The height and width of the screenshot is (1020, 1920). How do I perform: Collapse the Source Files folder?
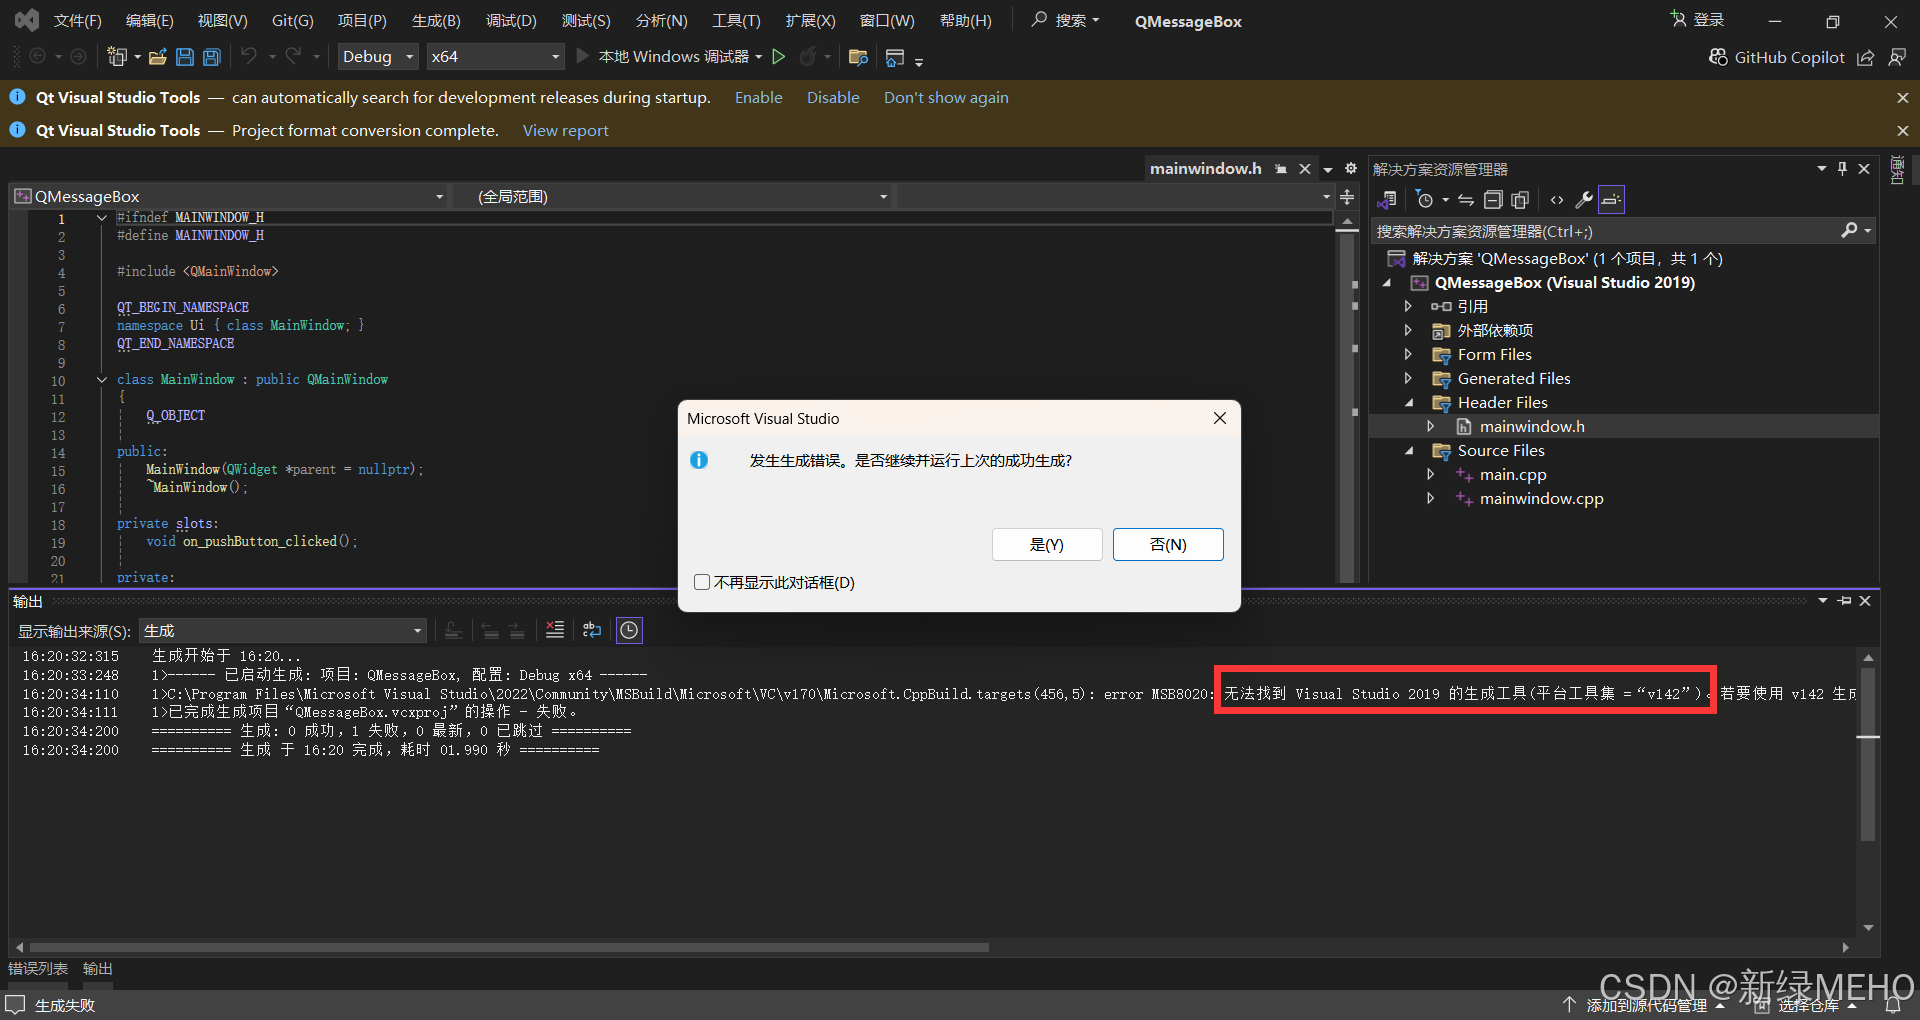[x=1409, y=450]
